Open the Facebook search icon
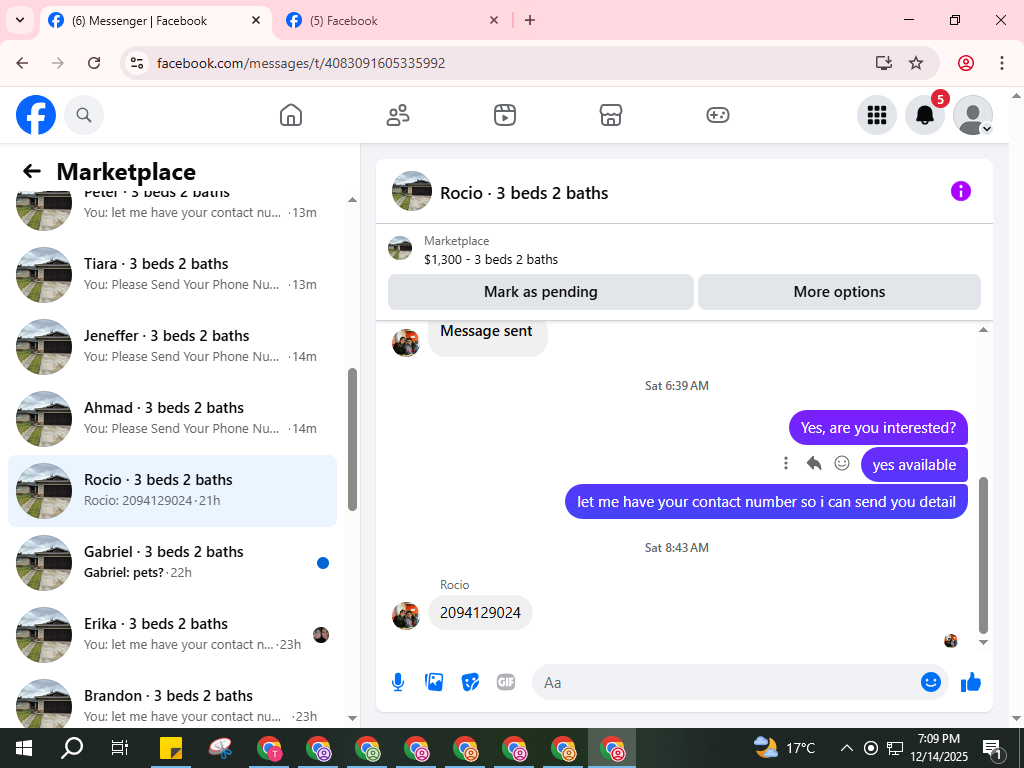The height and width of the screenshot is (768, 1024). [x=84, y=115]
